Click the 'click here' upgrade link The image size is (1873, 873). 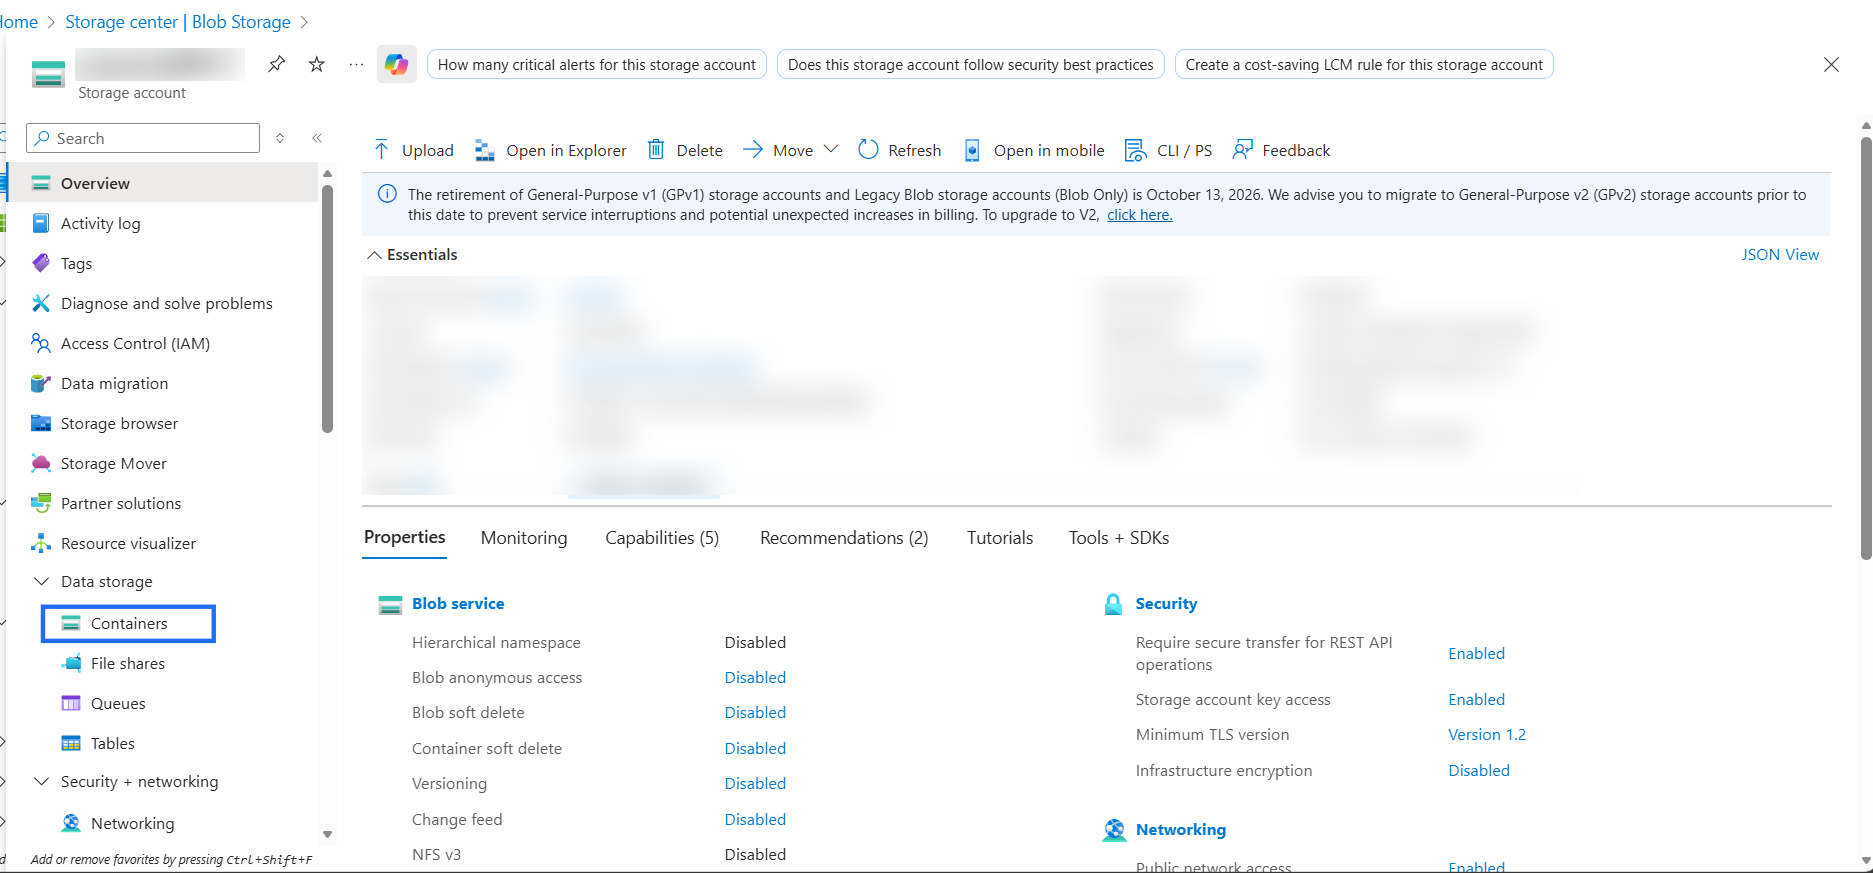pos(1139,215)
